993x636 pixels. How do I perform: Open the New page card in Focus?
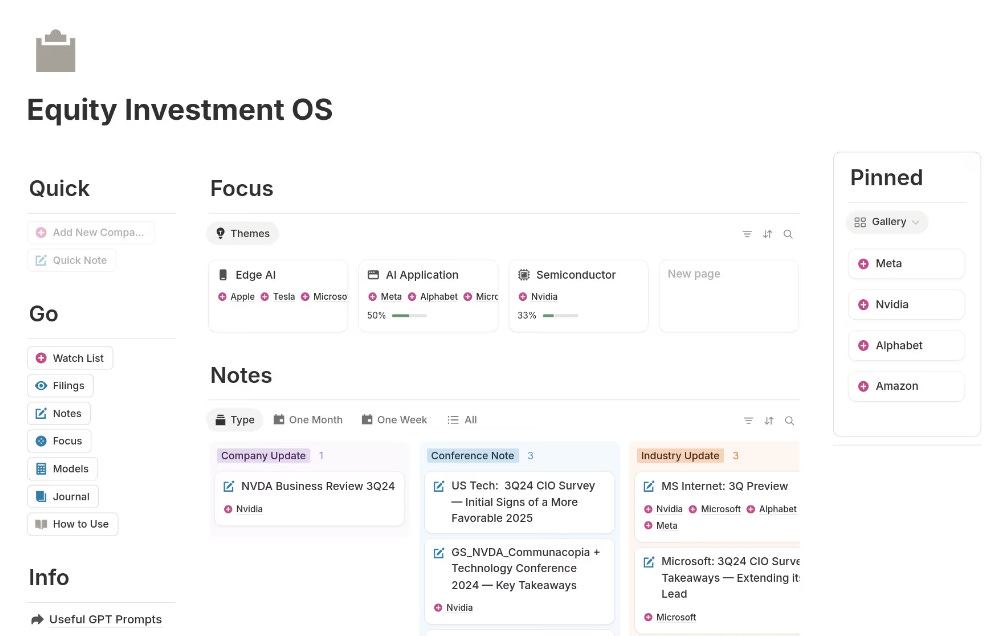(729, 296)
